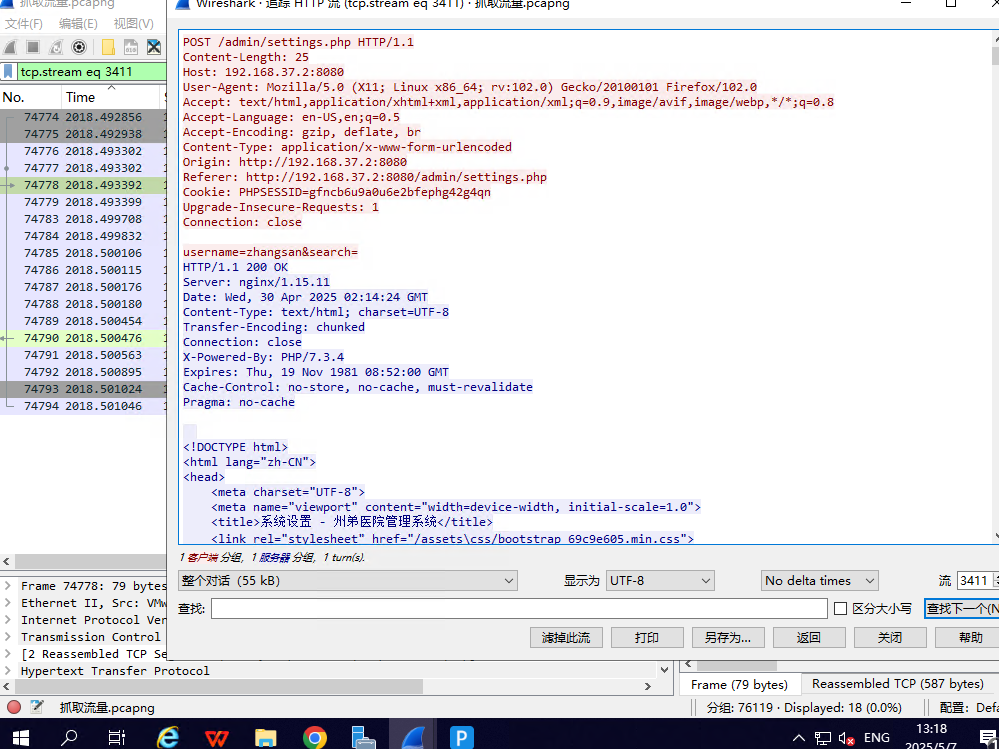999x749 pixels.
Task: Expand the Internet Protocol Version tree node
Action: pyautogui.click(x=8, y=620)
